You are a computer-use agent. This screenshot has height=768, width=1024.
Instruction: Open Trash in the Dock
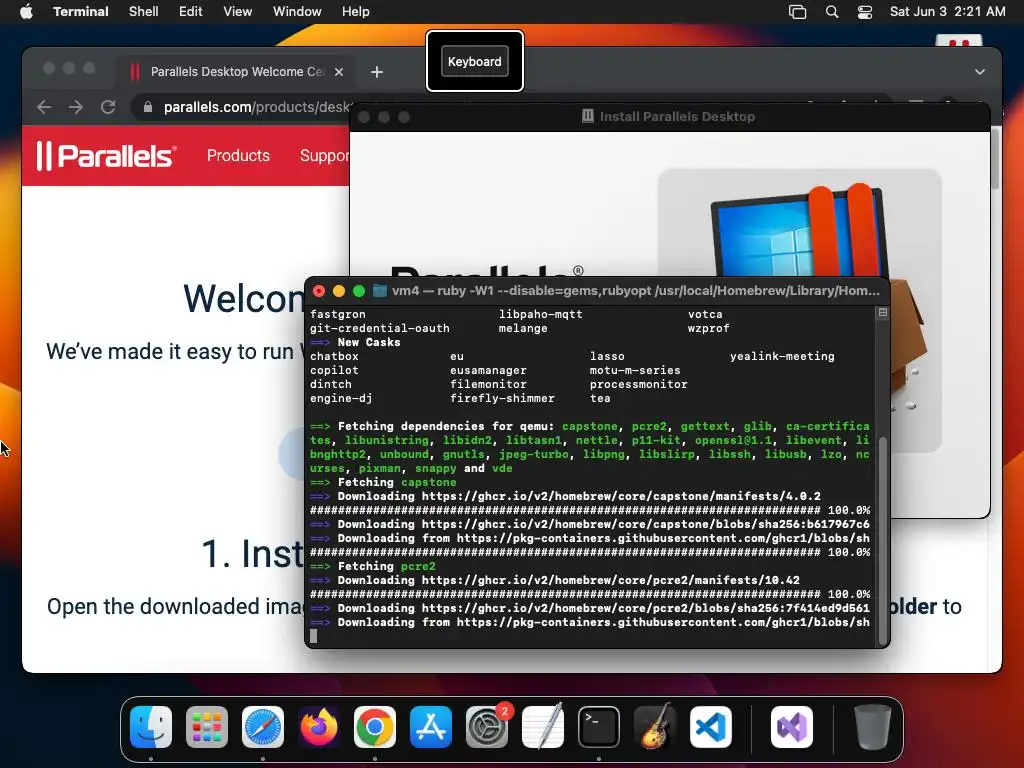[872, 727]
